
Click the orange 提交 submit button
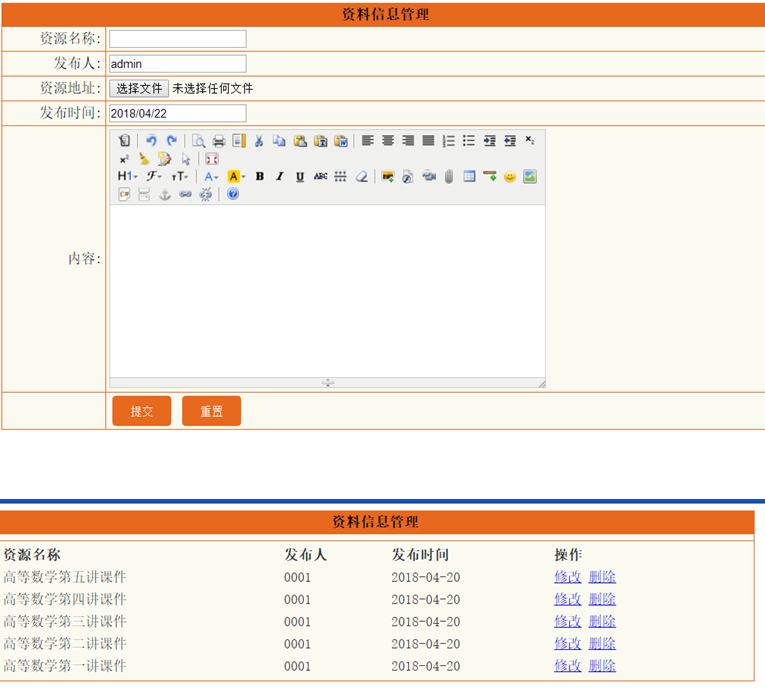(141, 411)
